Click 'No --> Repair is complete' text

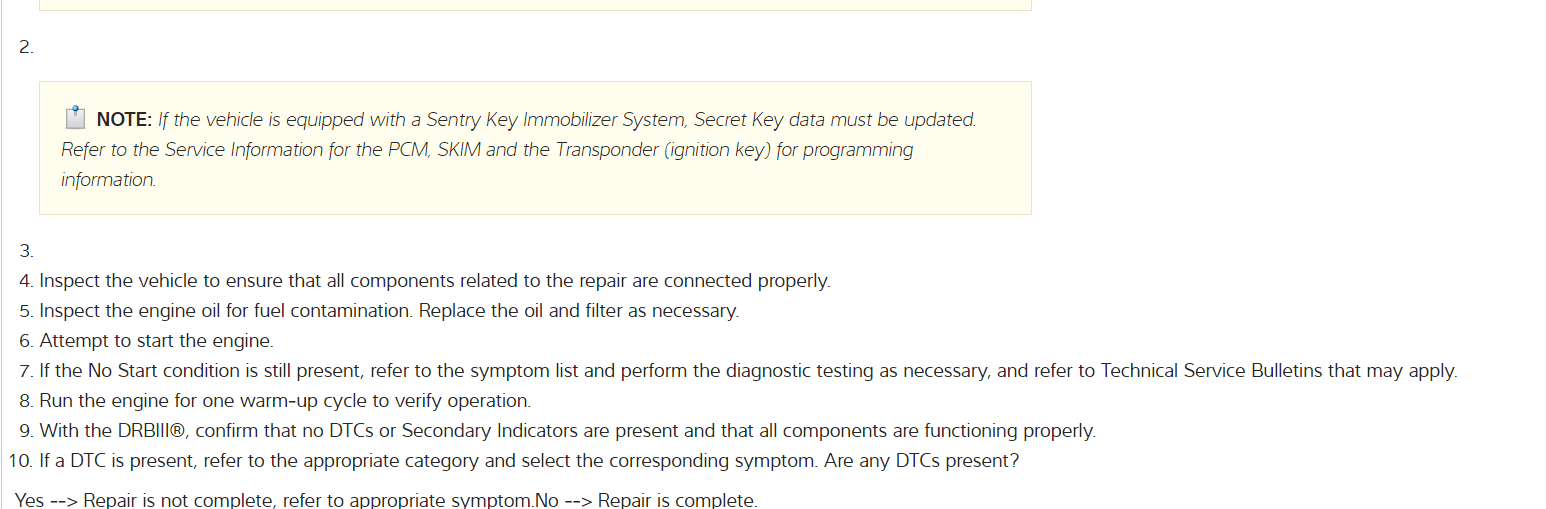pos(646,499)
